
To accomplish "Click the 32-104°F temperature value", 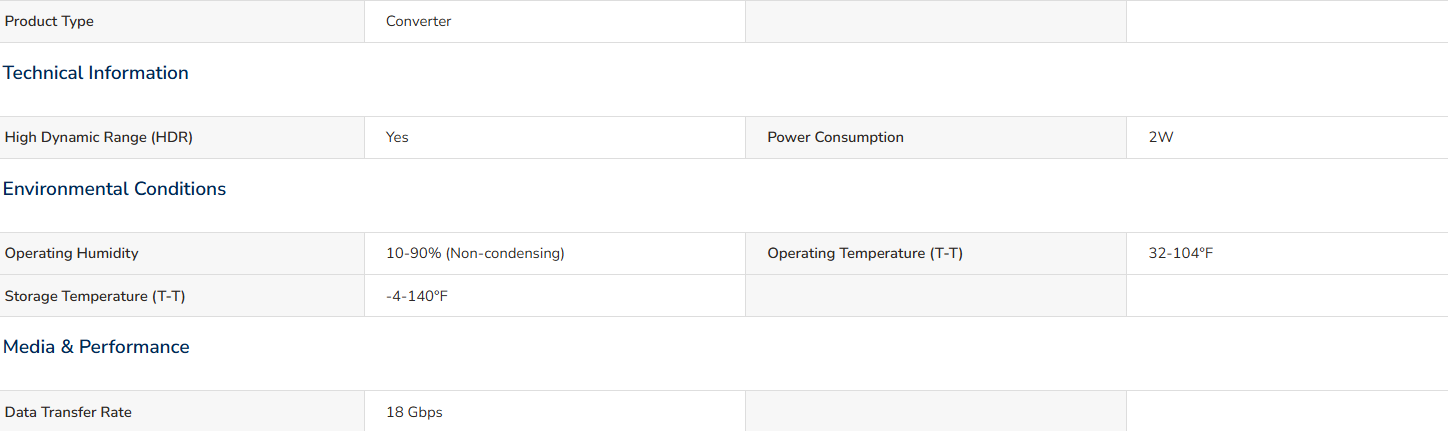I will coord(1181,253).
